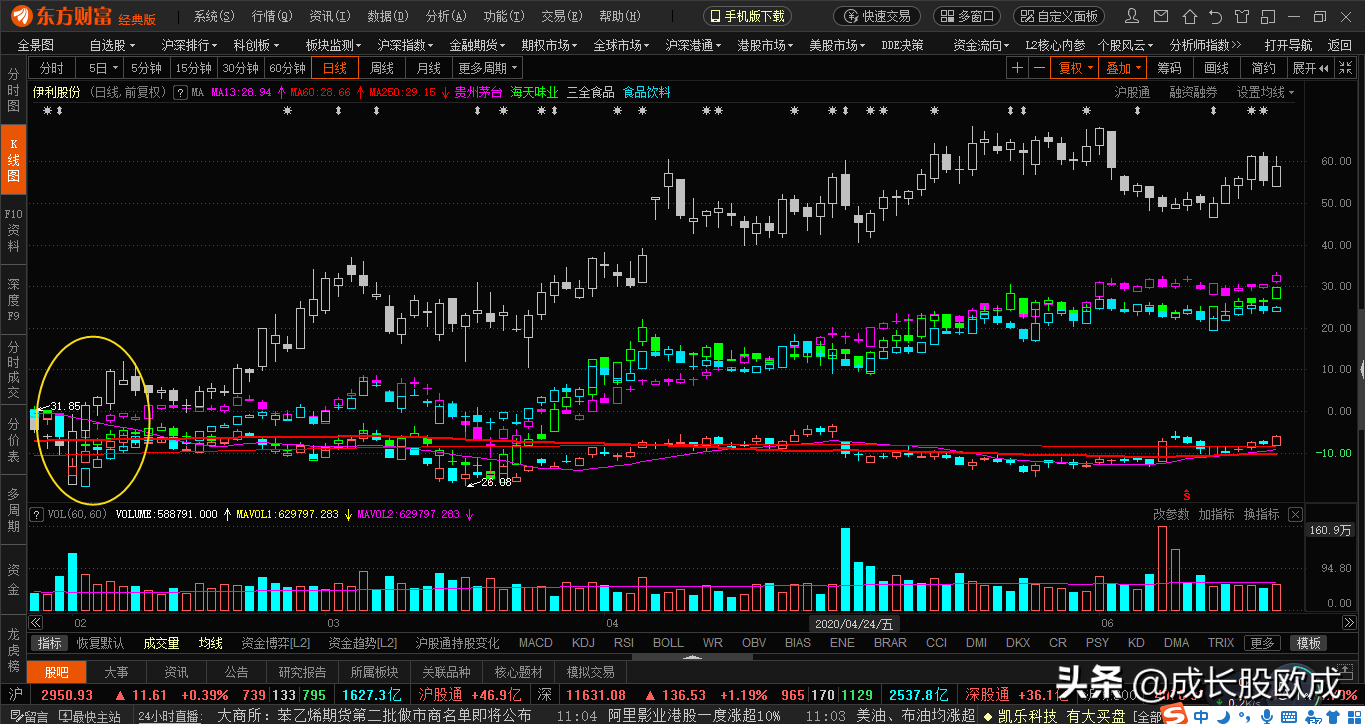The width and height of the screenshot is (1365, 724).
Task: Open the user account icon
Action: pos(1132,16)
